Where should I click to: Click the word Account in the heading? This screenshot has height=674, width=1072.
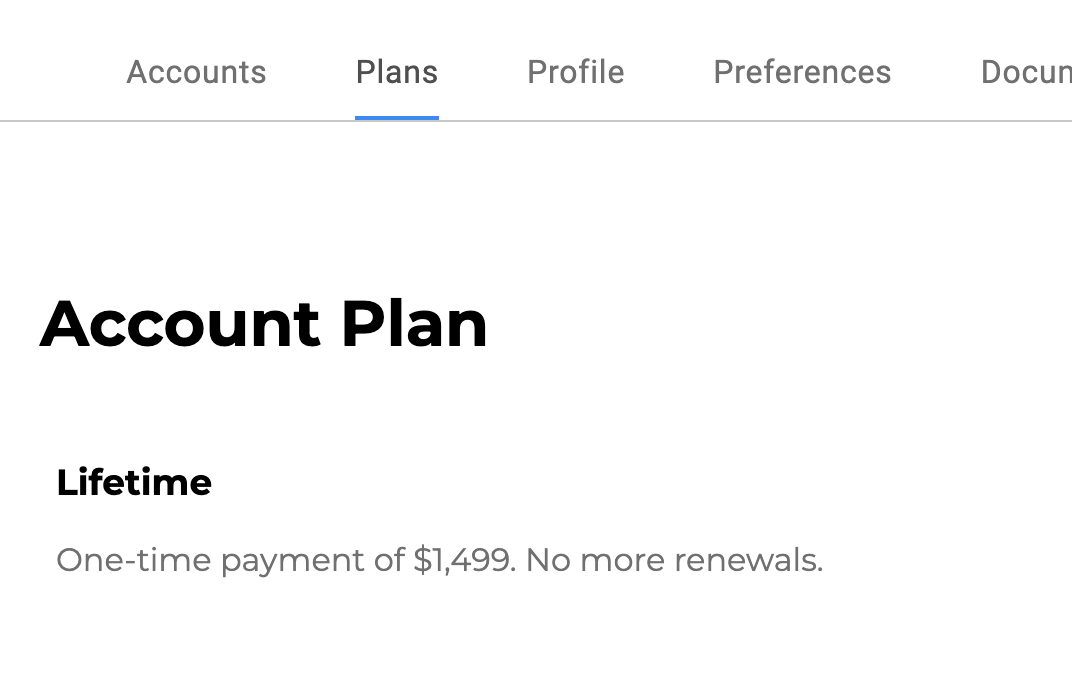[180, 324]
